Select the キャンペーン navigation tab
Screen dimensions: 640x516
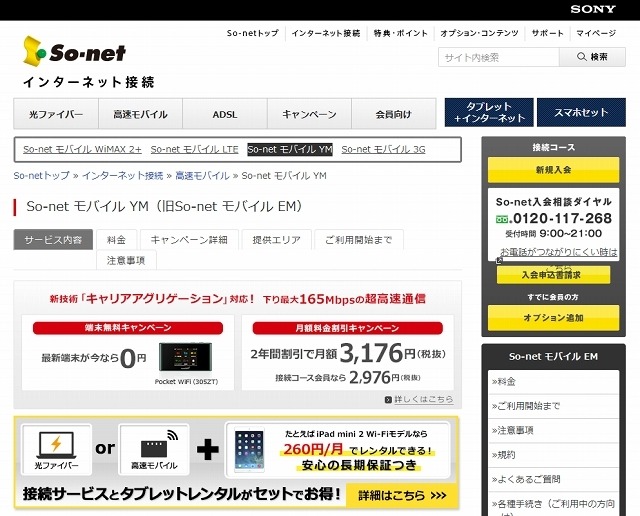(x=309, y=114)
